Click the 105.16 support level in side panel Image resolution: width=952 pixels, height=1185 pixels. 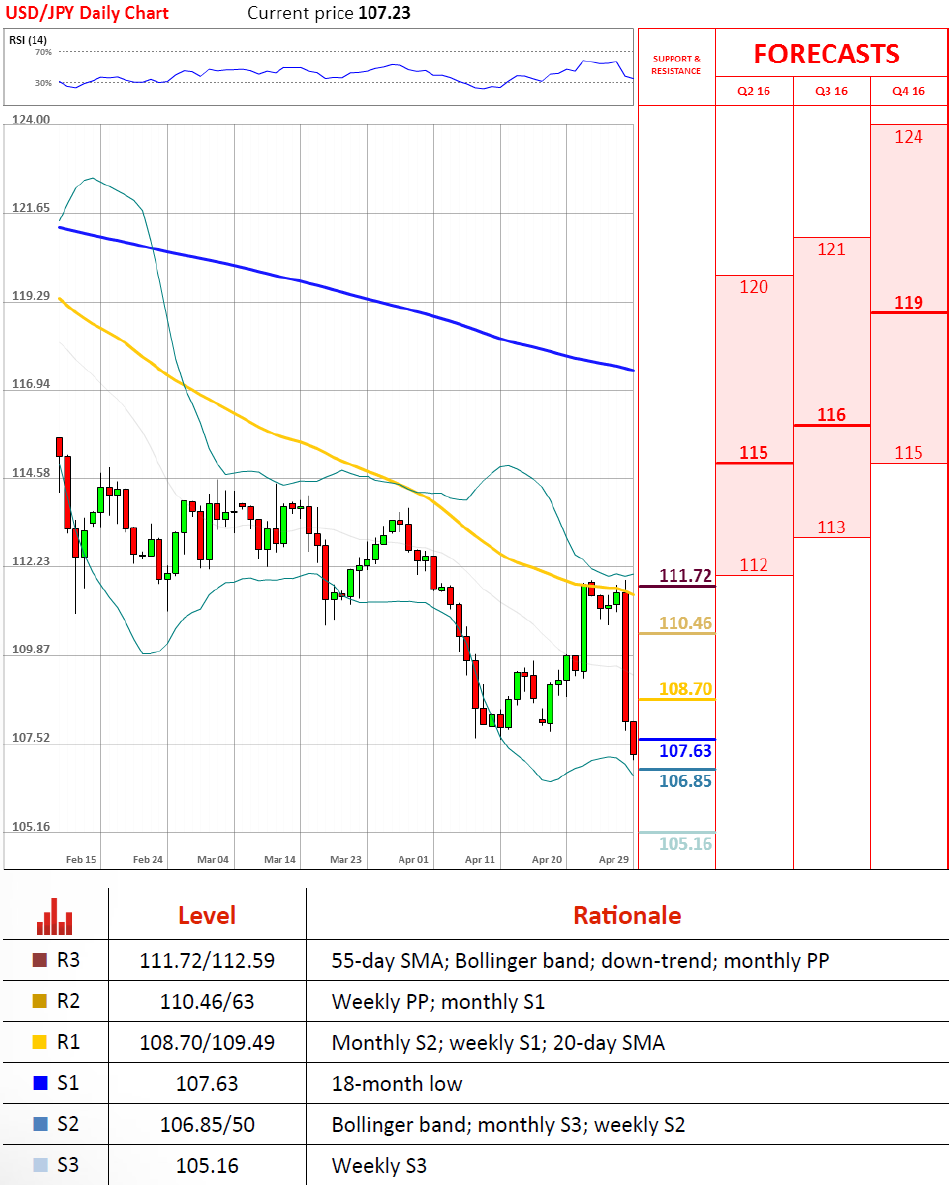(x=685, y=844)
